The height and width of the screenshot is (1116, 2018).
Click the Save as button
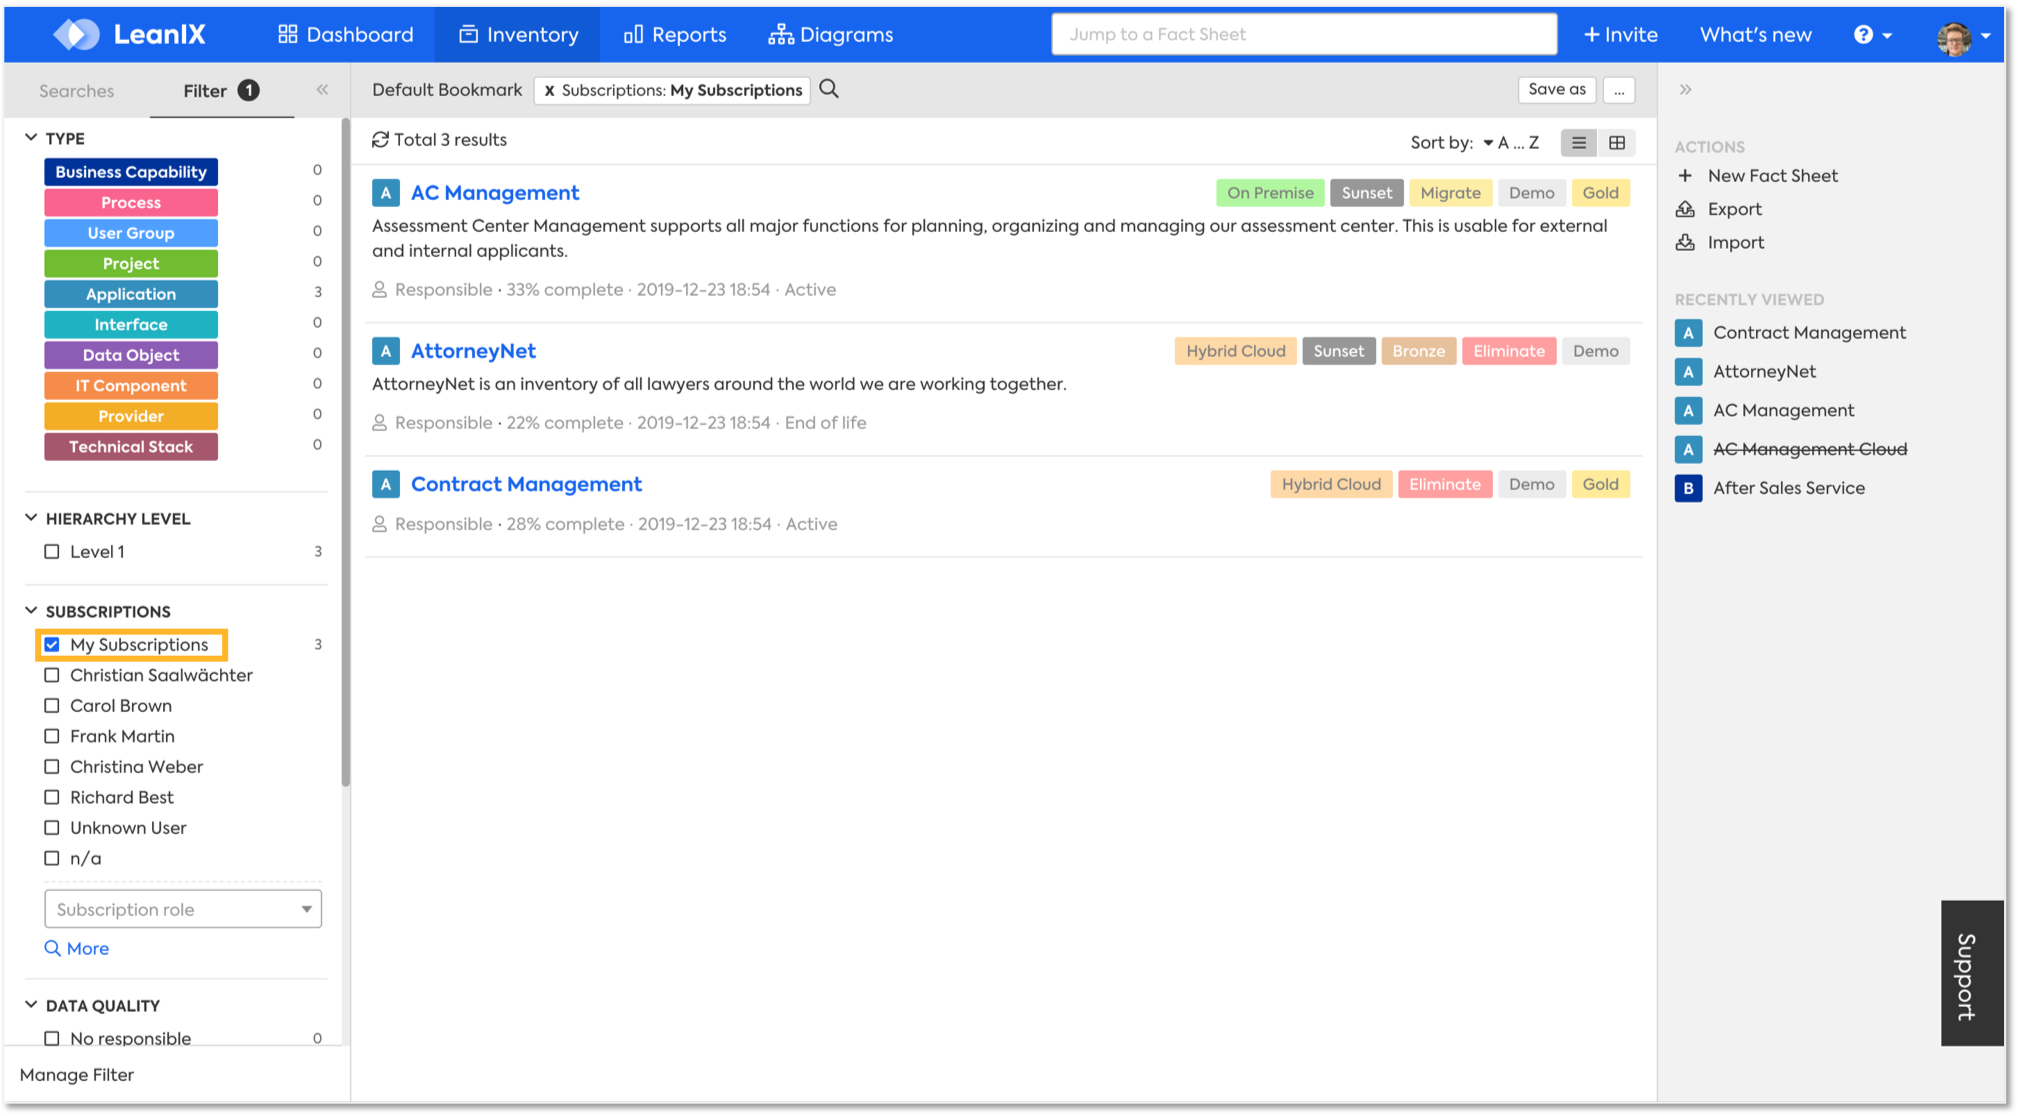tap(1556, 89)
